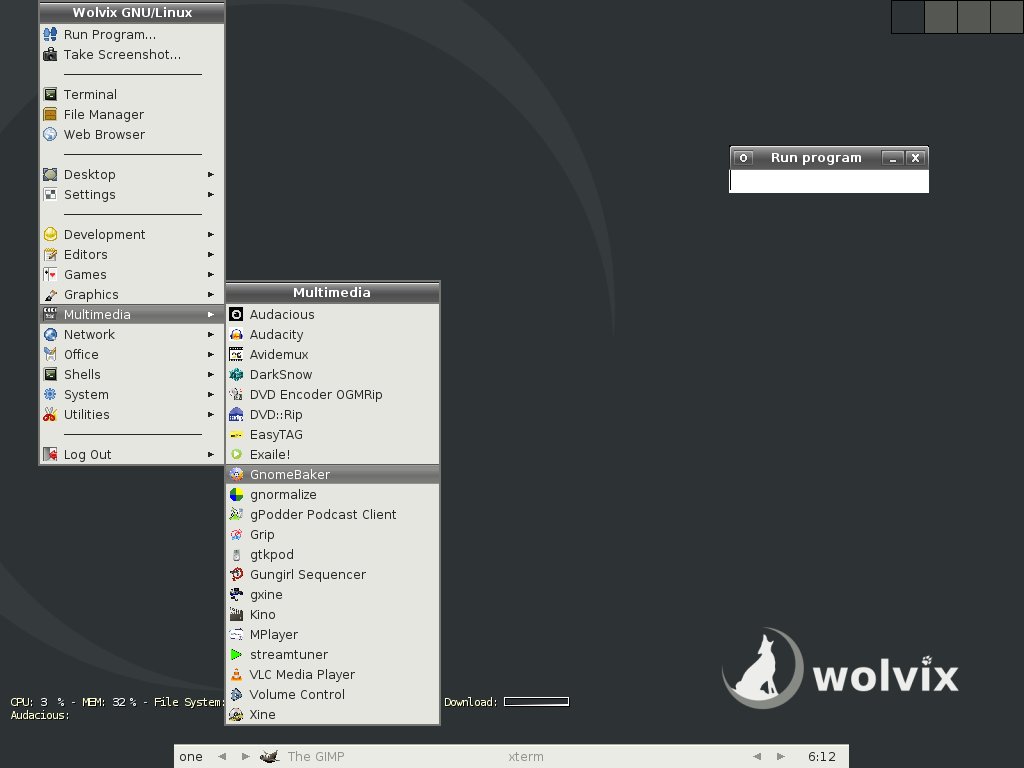The height and width of the screenshot is (768, 1024).
Task: Click the Run program window menu button
Action: pyautogui.click(x=743, y=158)
